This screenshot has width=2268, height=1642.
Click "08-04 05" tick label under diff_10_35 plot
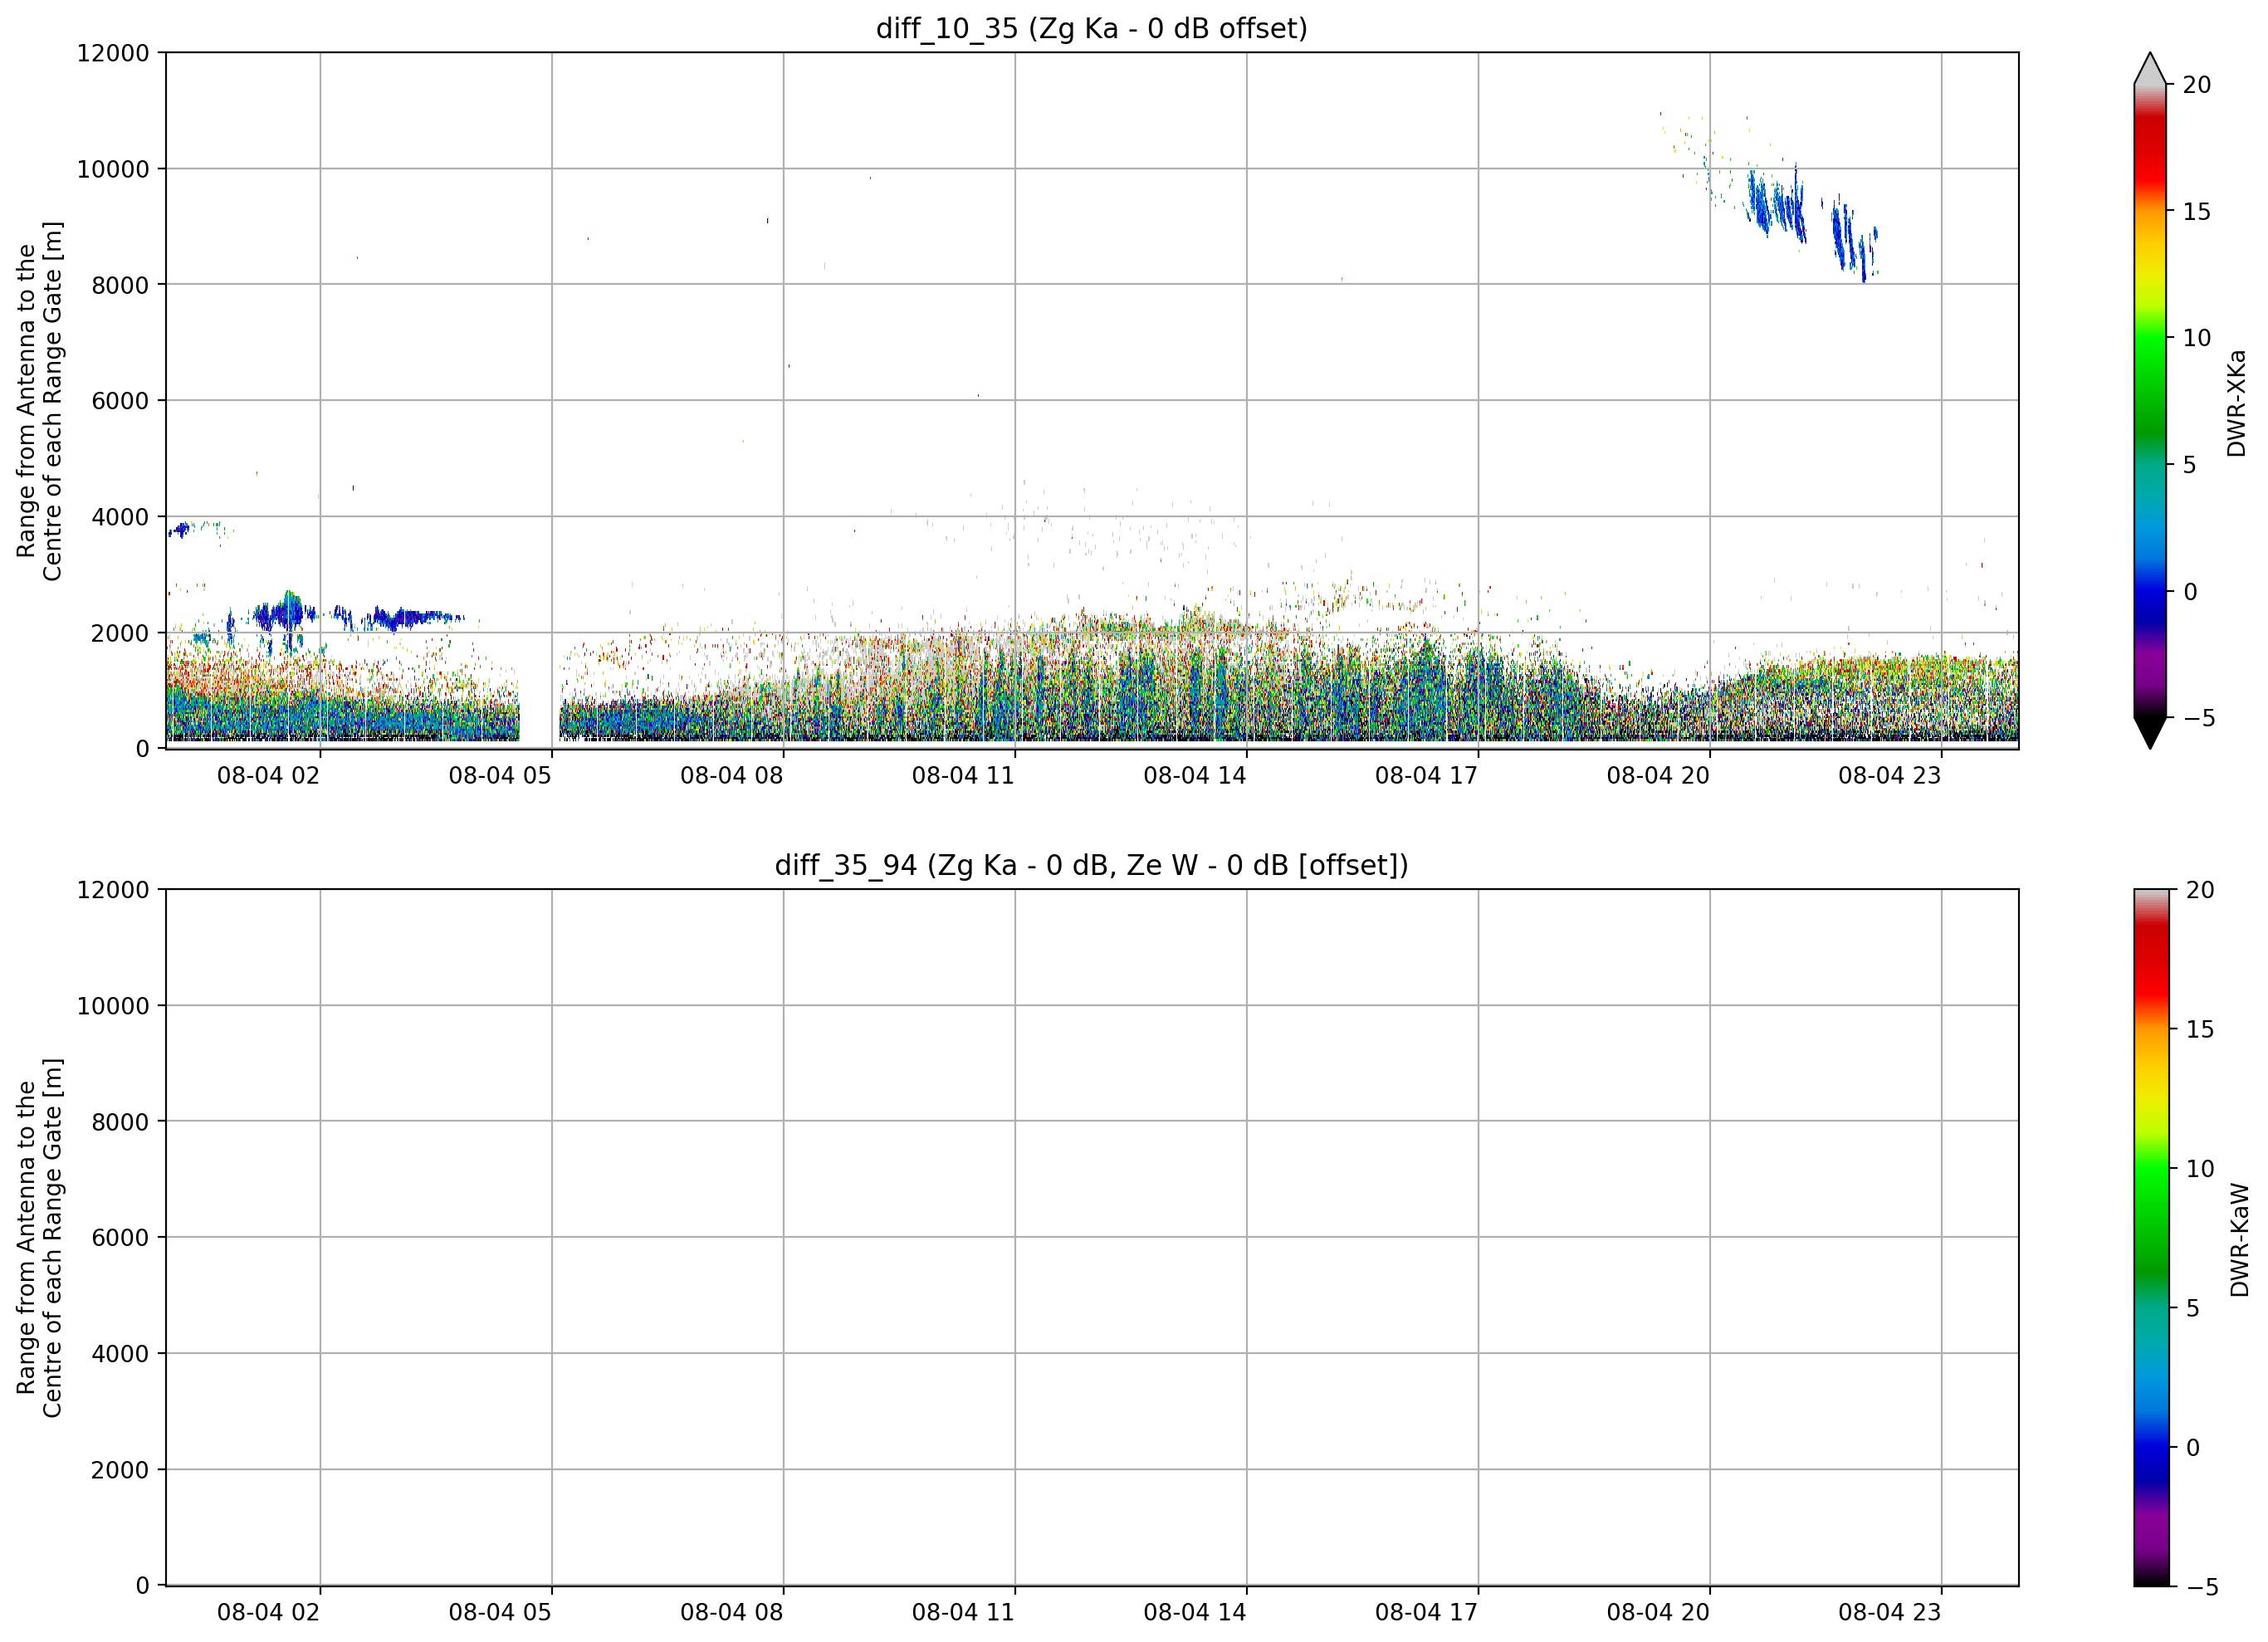tap(500, 776)
